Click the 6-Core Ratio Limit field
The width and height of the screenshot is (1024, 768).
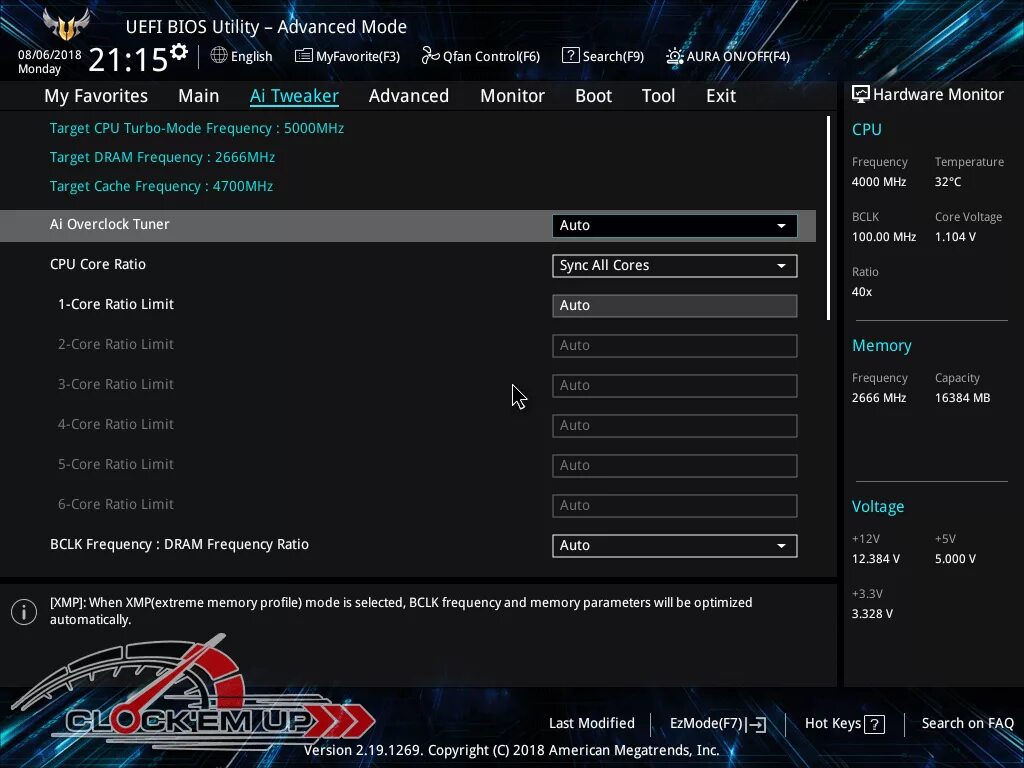(675, 505)
